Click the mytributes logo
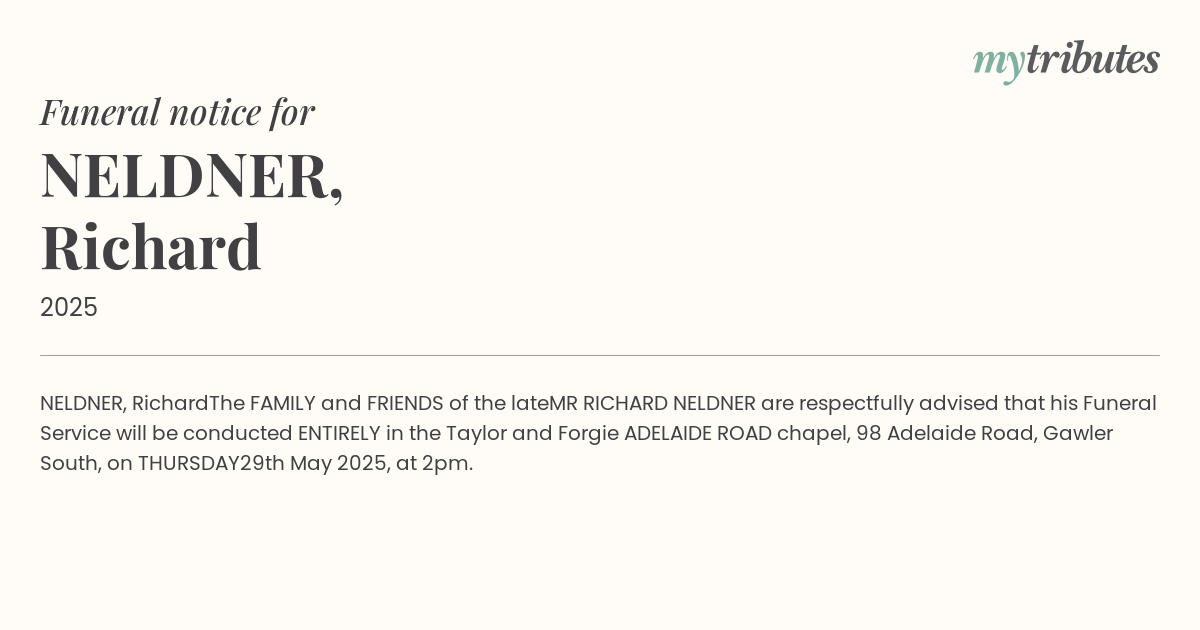1200x630 pixels. (1066, 60)
